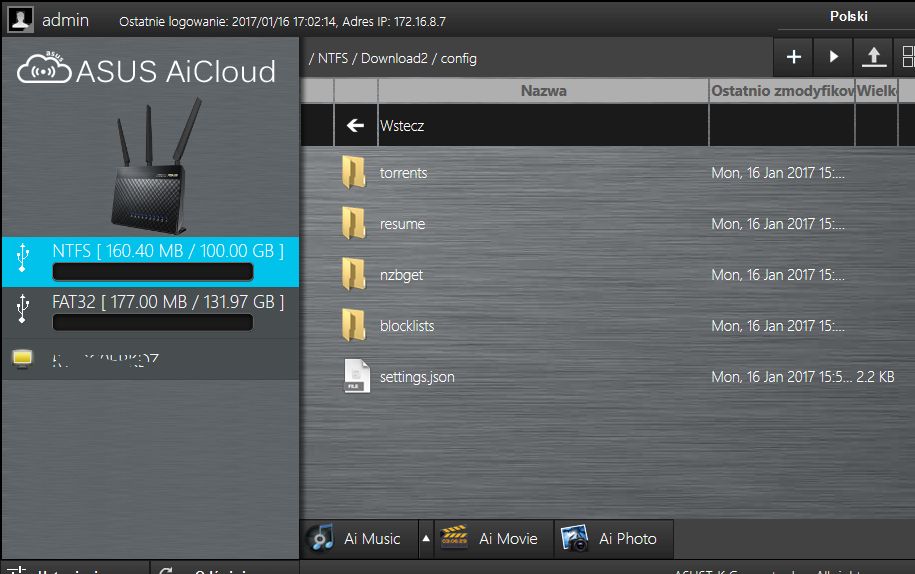Click the ASUS AiCloud cloud logo

(44, 68)
